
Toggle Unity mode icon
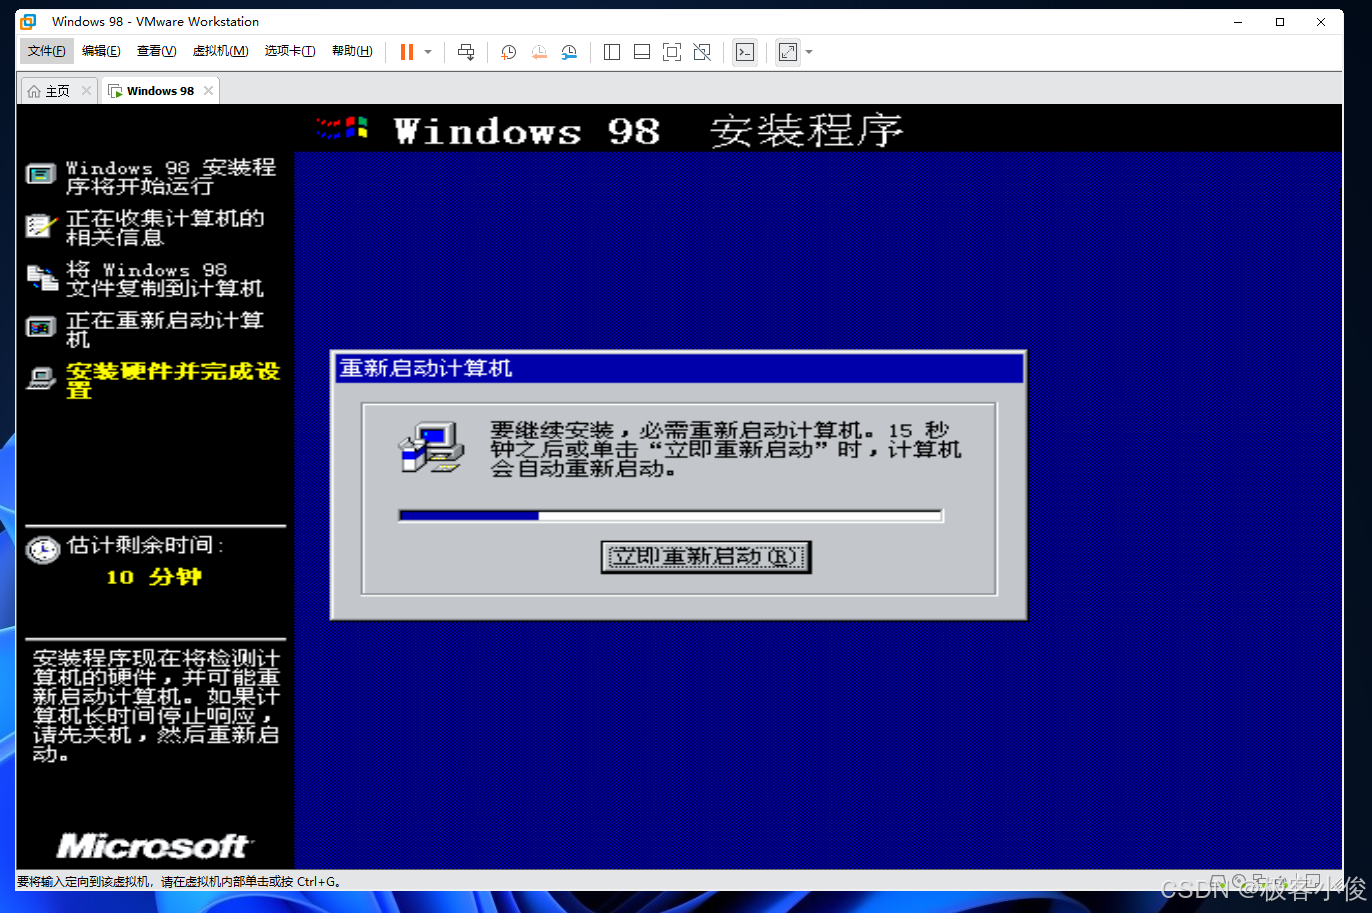pyautogui.click(x=702, y=52)
